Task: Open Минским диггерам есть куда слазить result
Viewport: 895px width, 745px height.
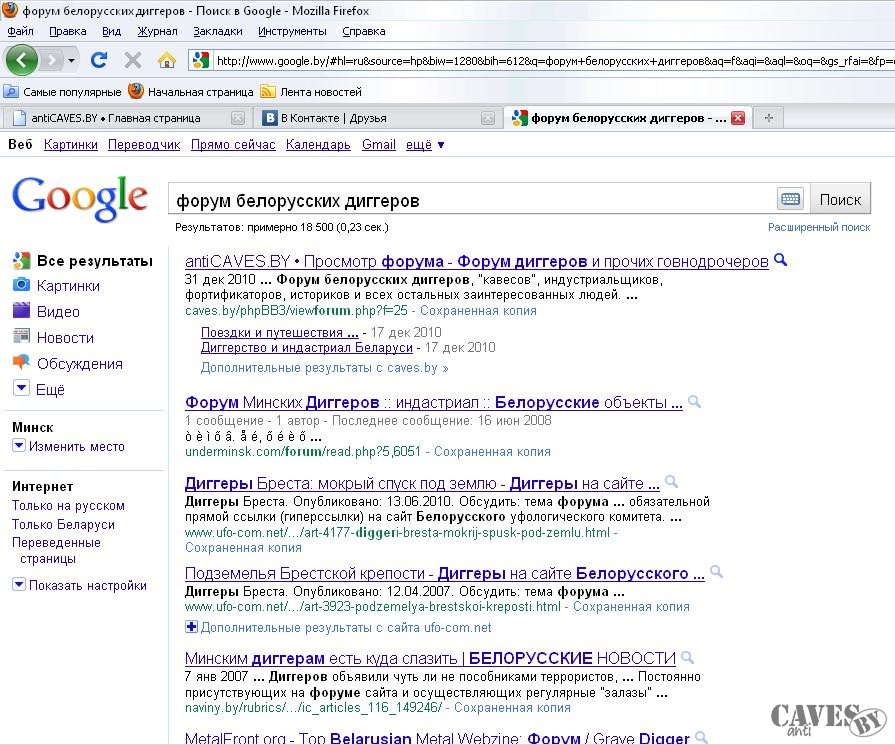Action: 430,658
